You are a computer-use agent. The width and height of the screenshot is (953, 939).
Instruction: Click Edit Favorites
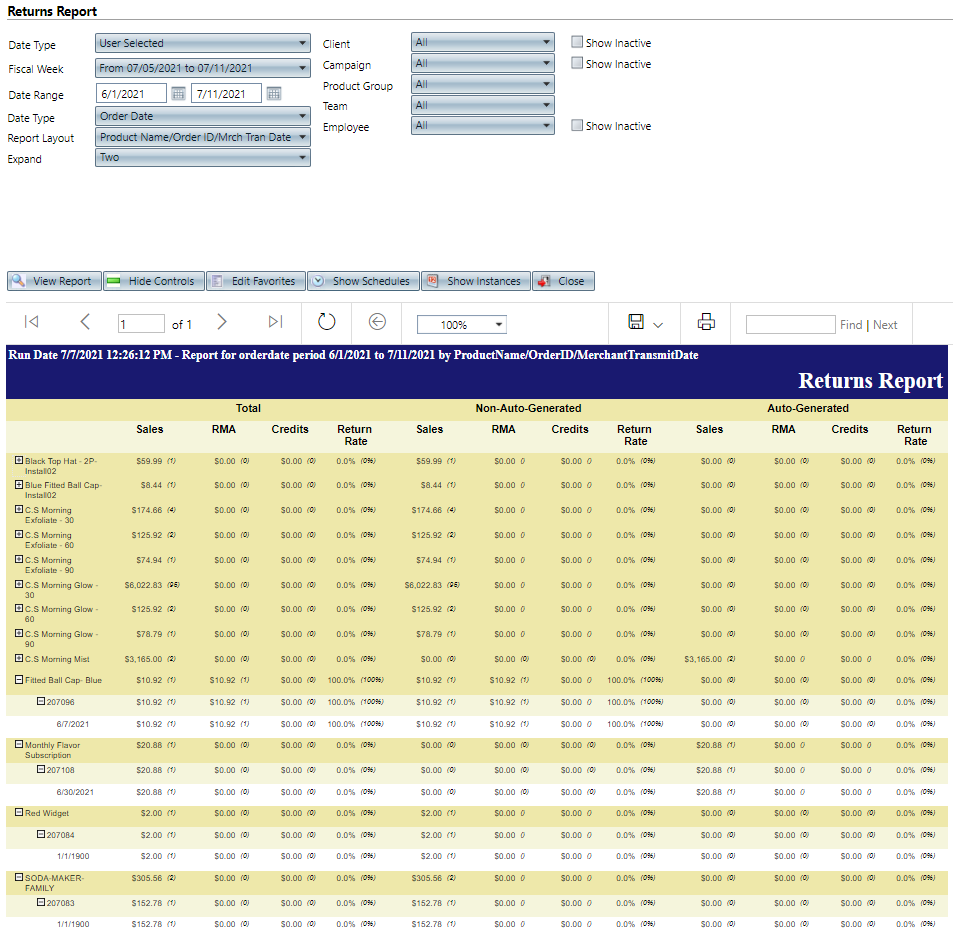click(x=257, y=281)
